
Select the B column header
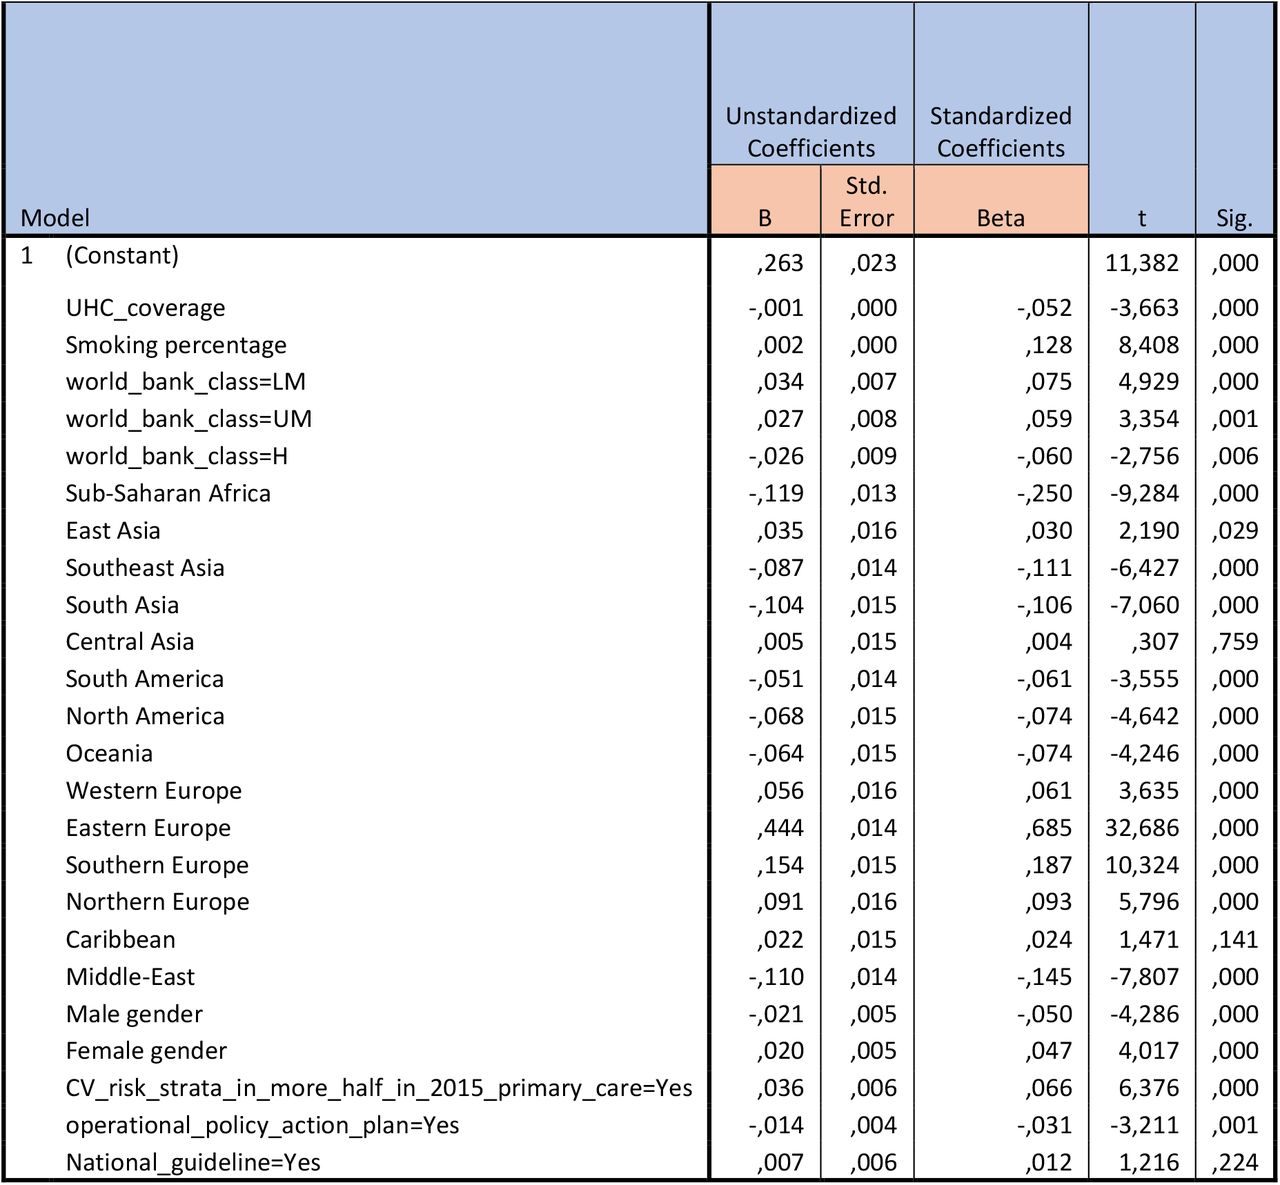tap(765, 218)
